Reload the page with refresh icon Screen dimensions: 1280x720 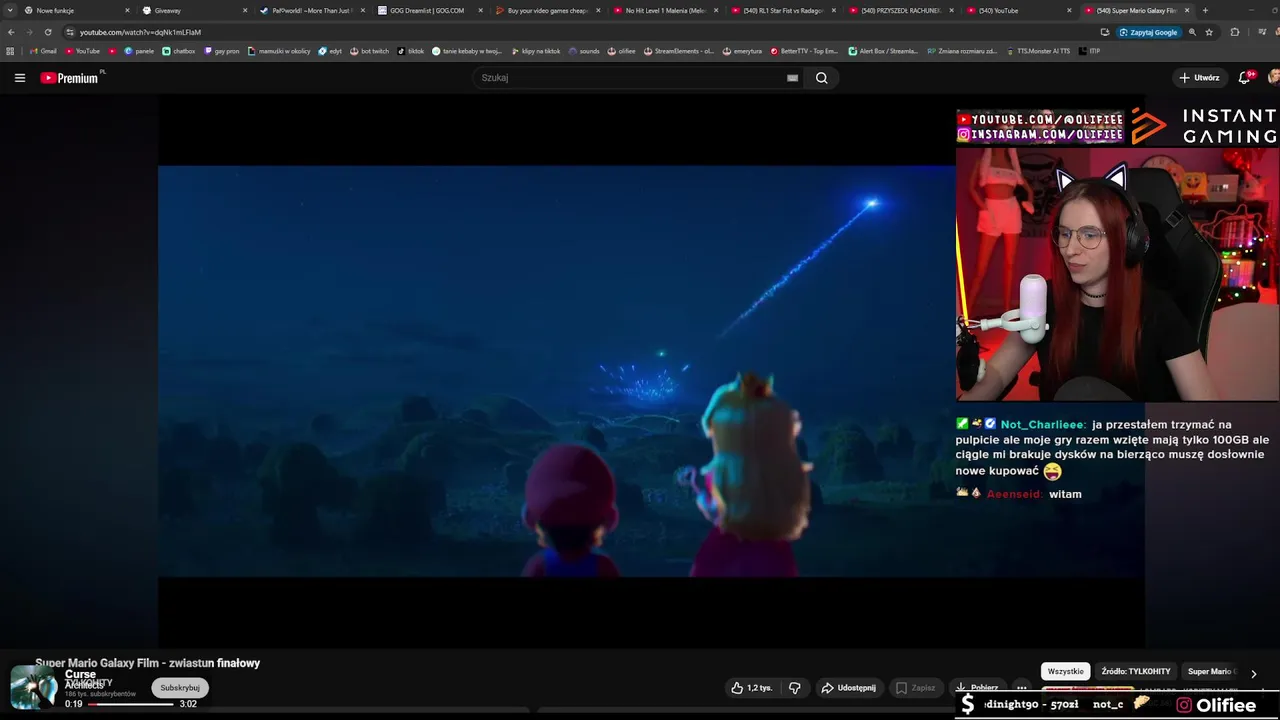point(48,32)
